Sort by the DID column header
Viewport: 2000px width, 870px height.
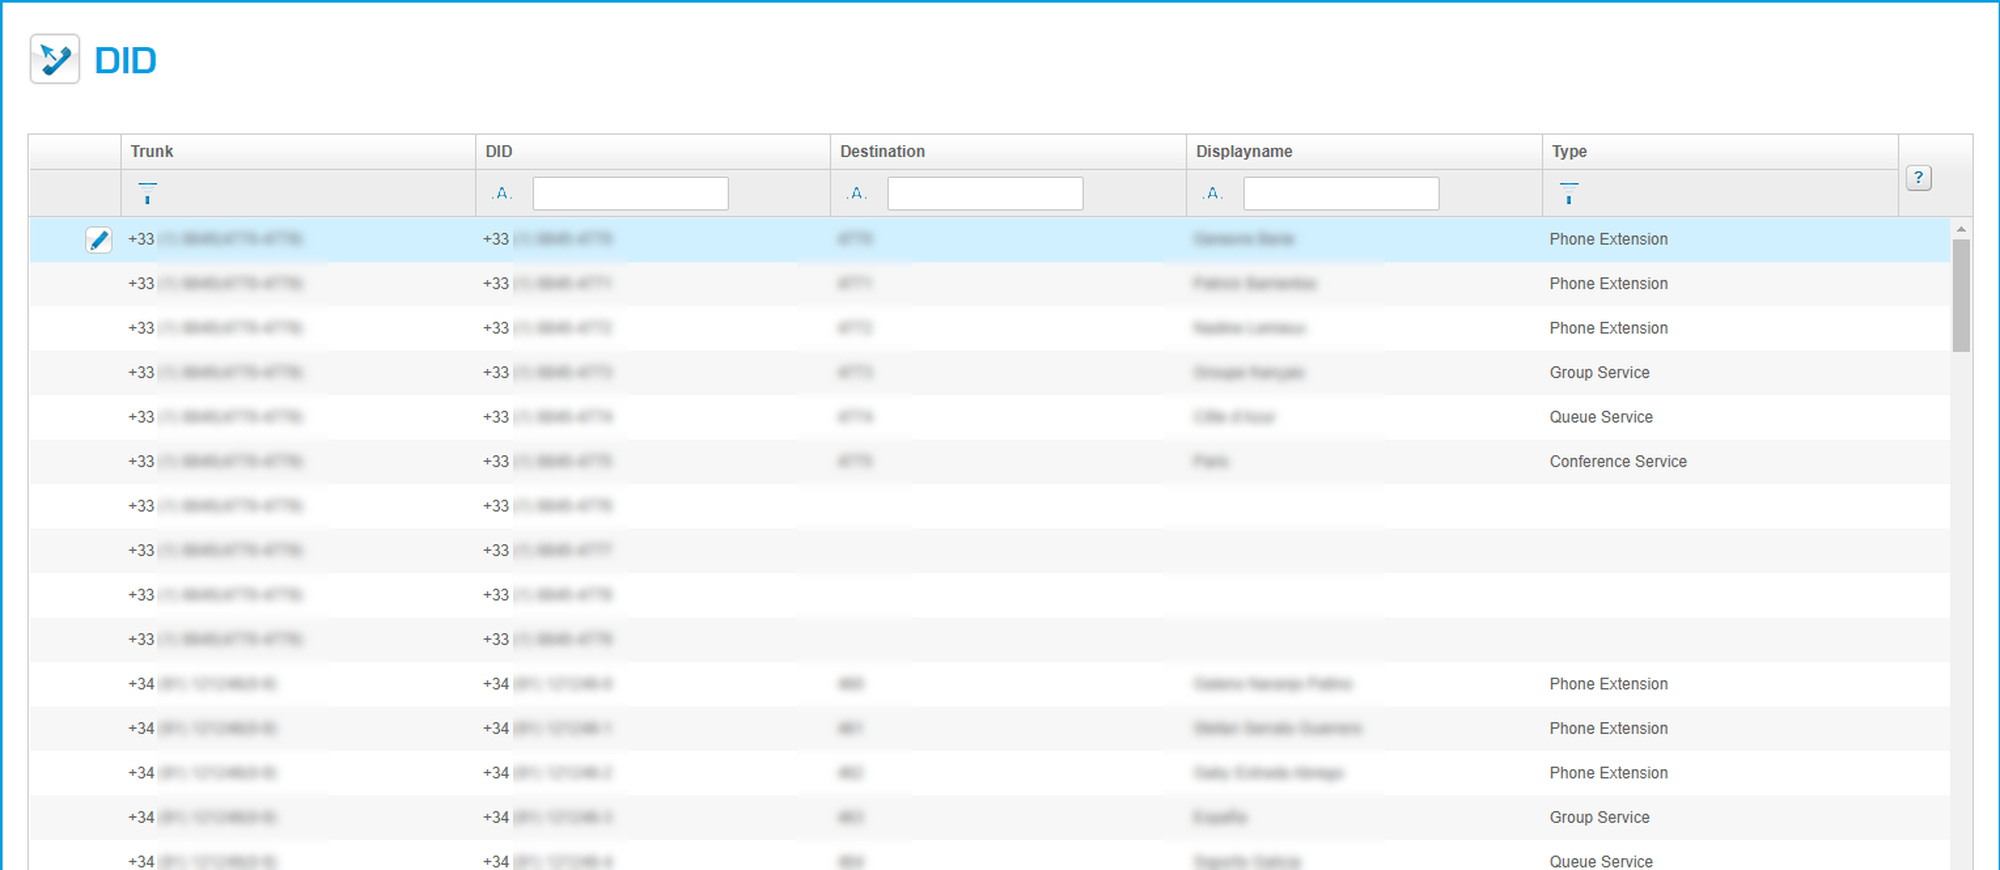tap(499, 151)
